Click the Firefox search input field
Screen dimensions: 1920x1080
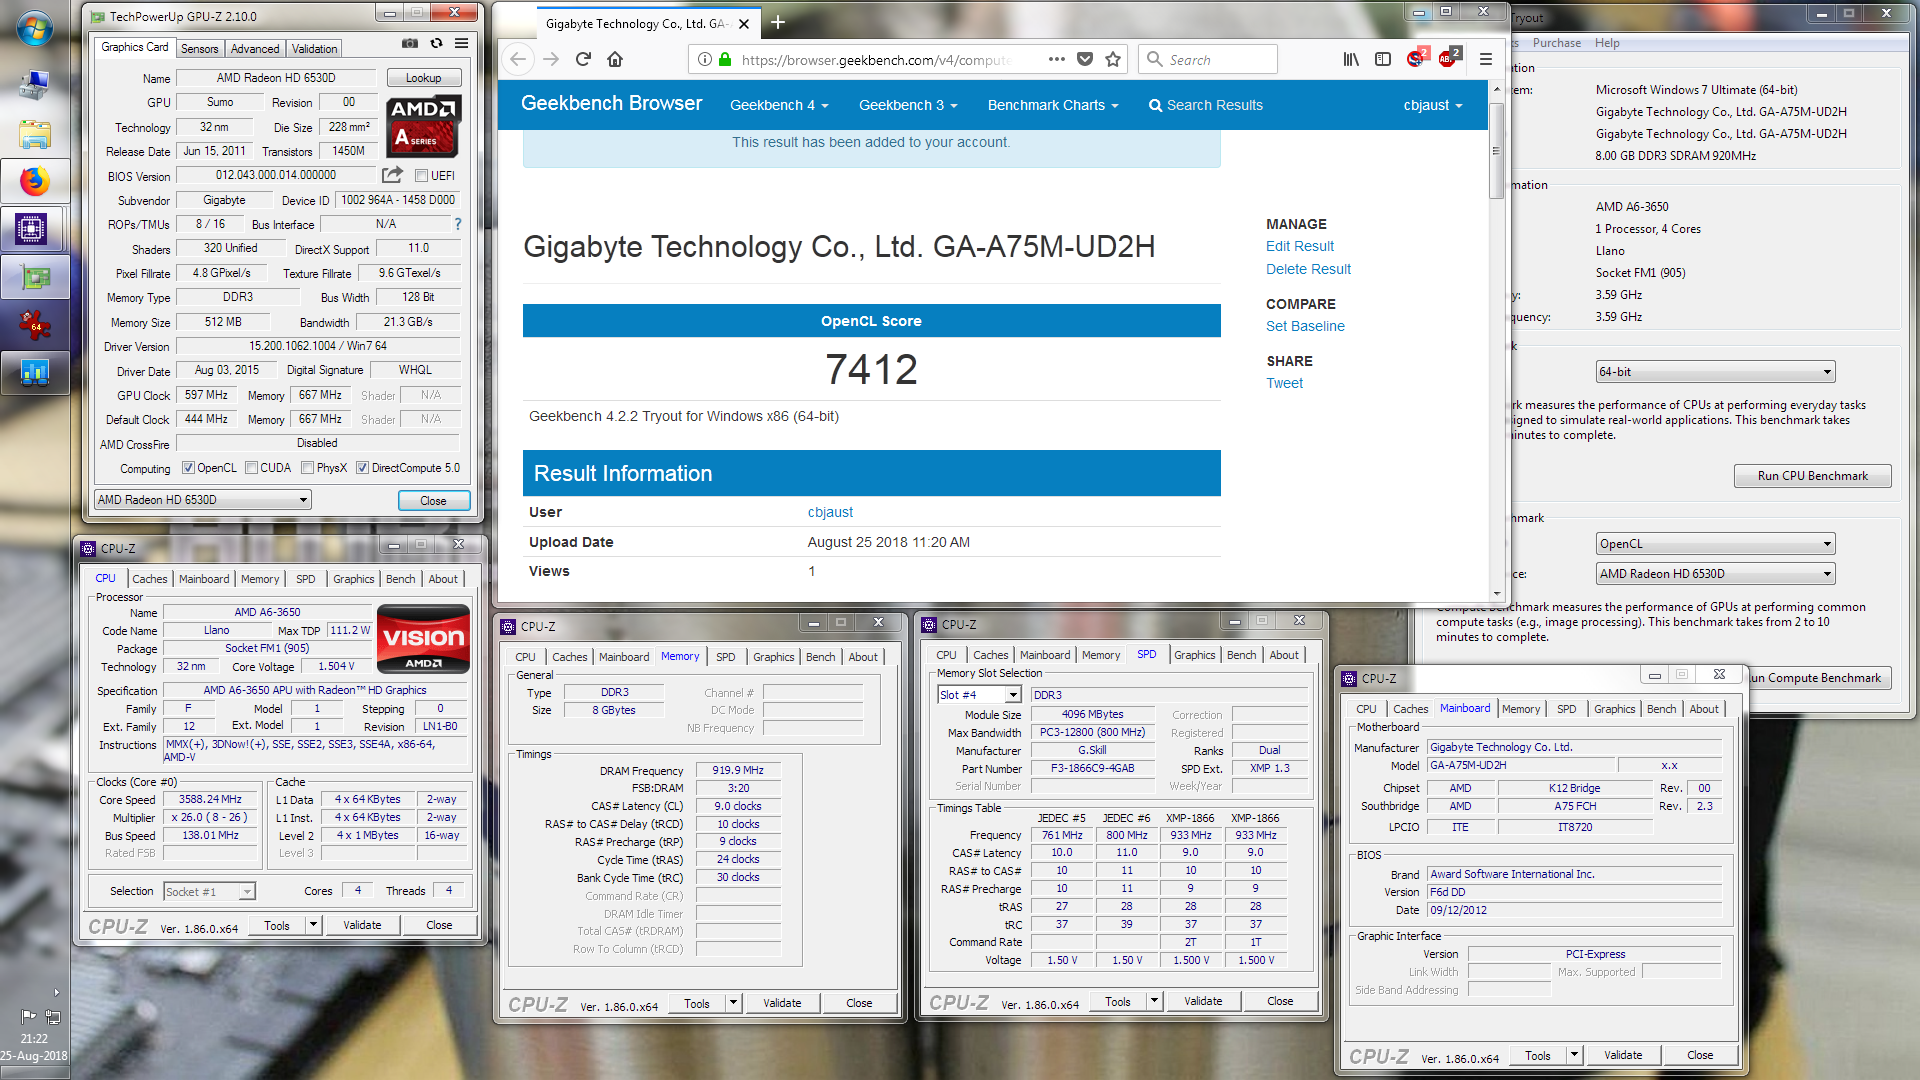[x=1207, y=59]
